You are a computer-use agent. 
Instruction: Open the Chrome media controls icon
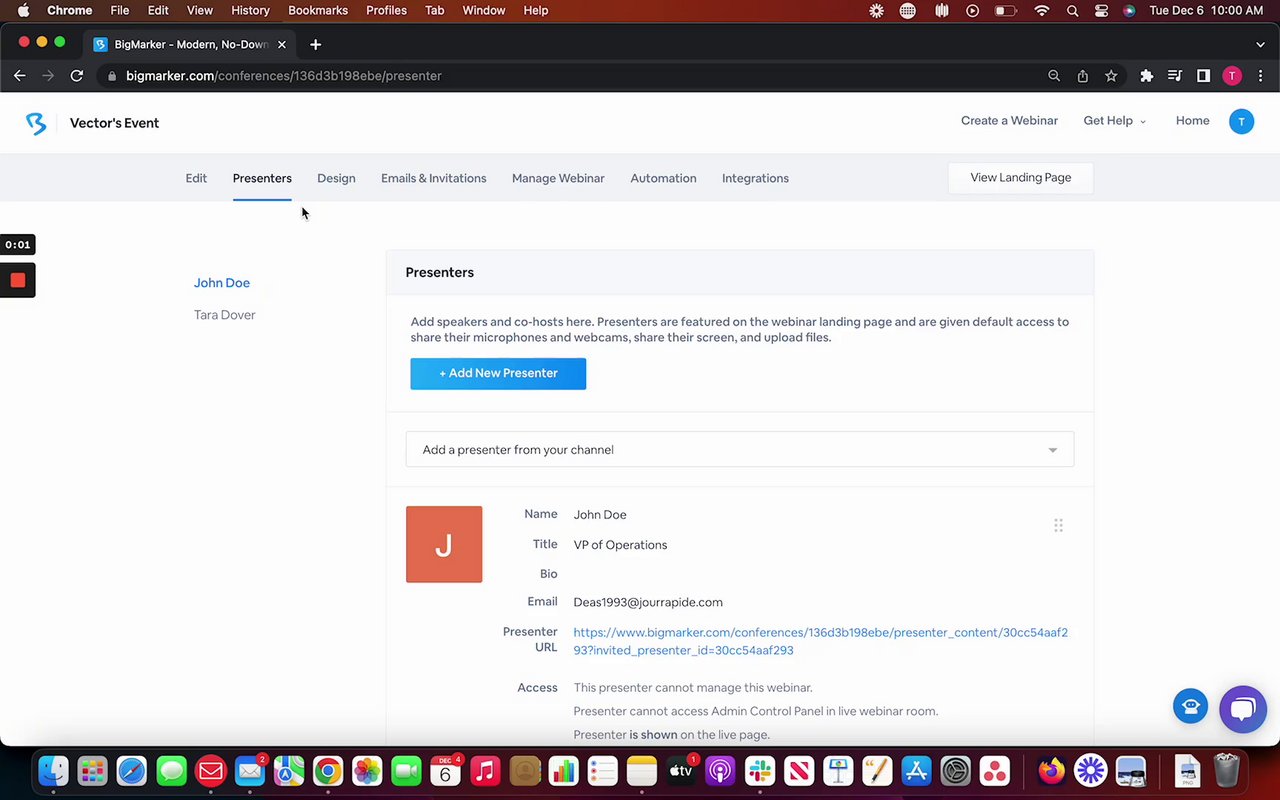coord(1175,76)
